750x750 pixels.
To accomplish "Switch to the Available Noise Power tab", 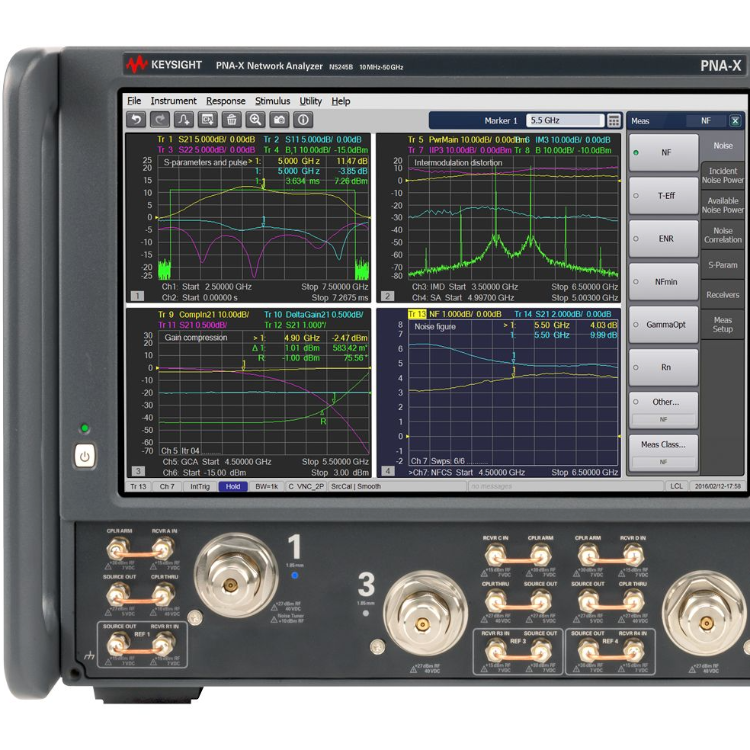I will coord(723,205).
